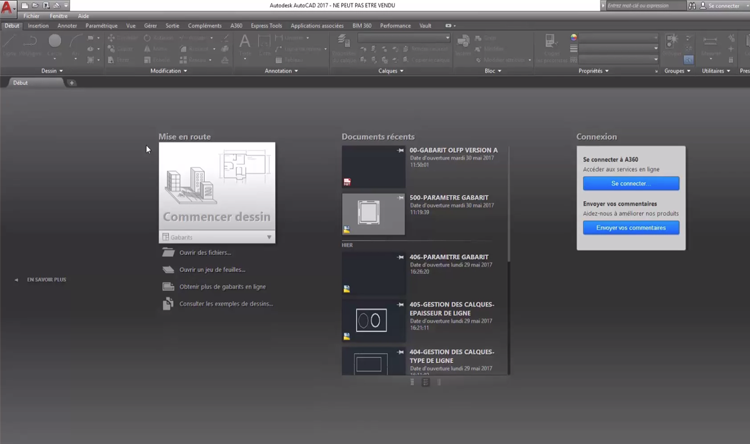
Task: Switch to the Insertion ribbon tab
Action: pyautogui.click(x=38, y=26)
